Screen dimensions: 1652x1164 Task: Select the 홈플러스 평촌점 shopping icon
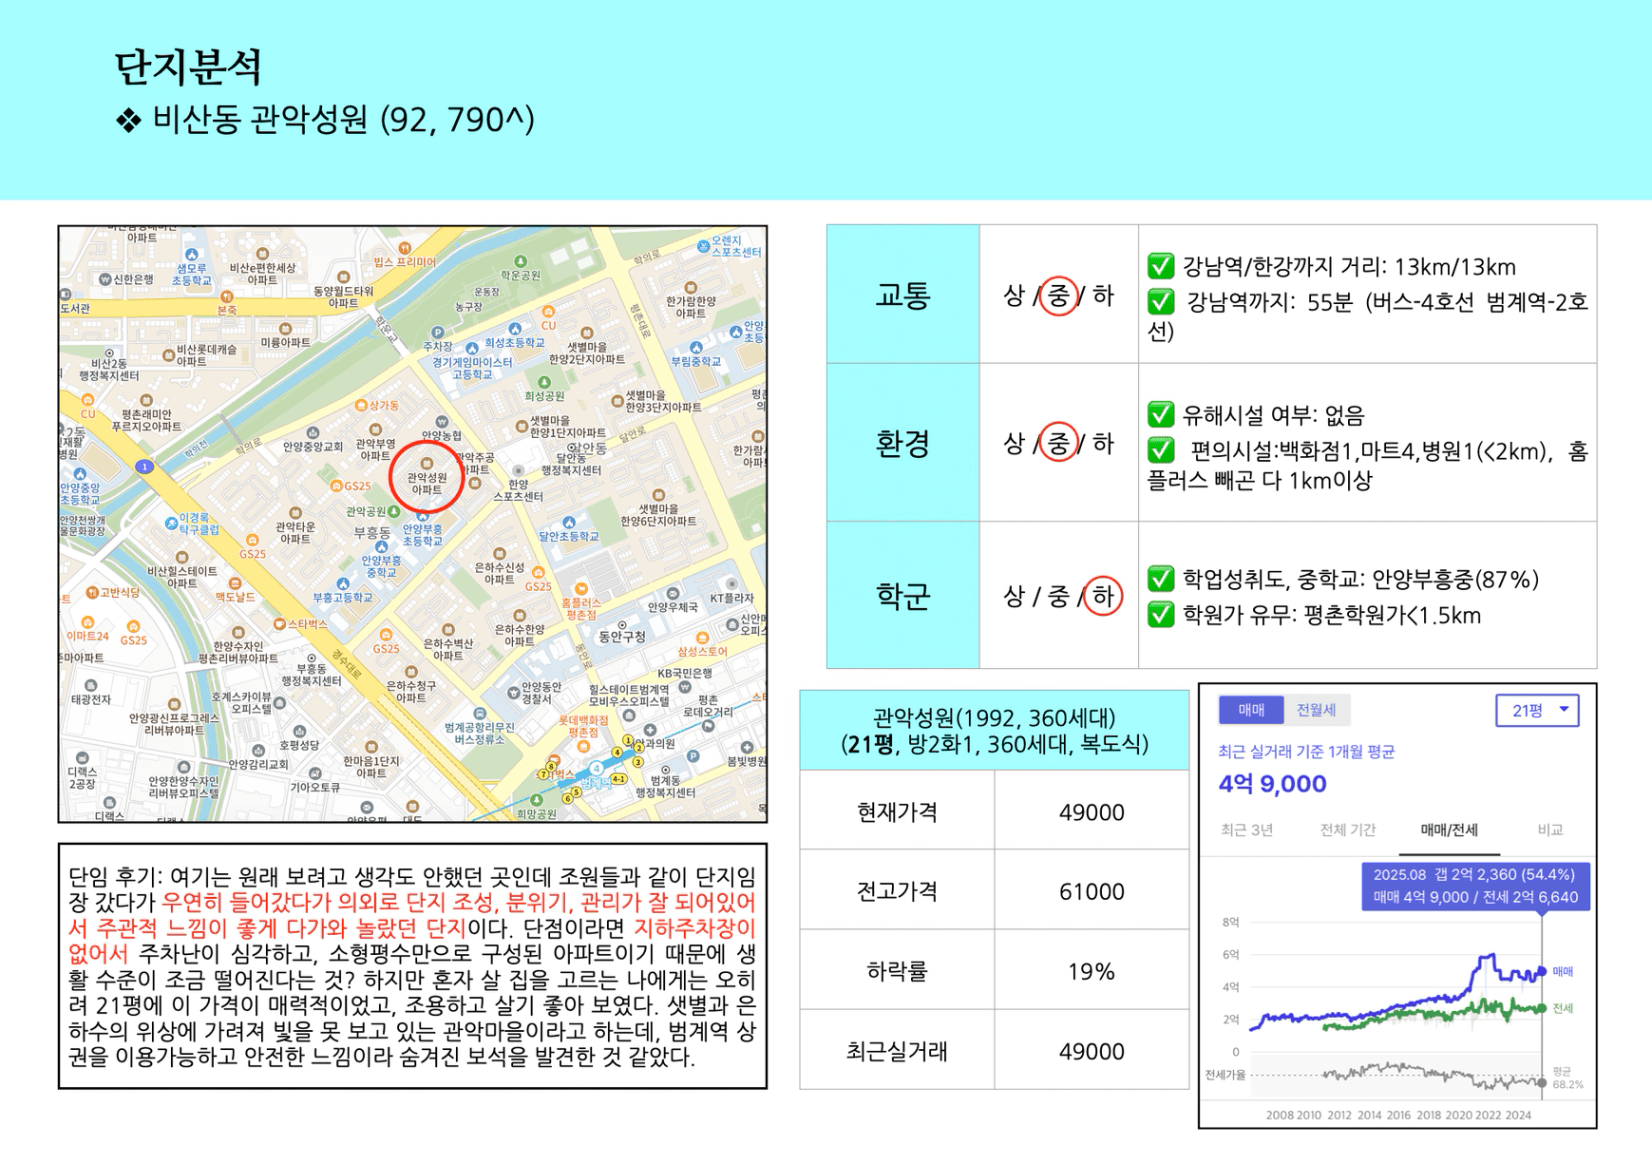coord(581,590)
